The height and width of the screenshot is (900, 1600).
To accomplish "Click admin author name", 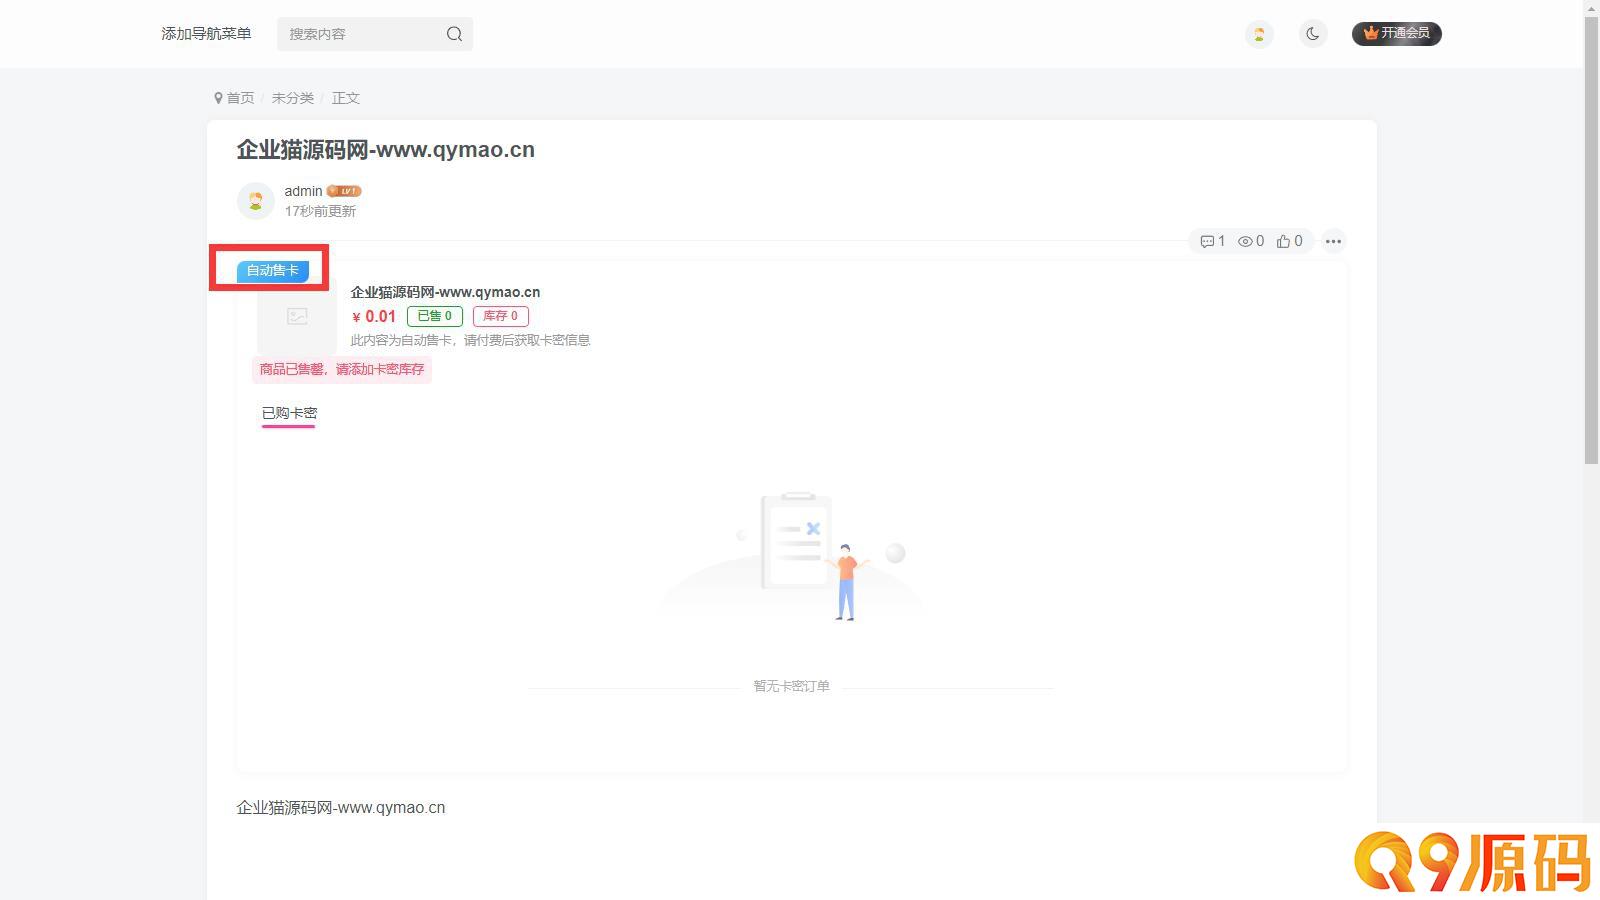I will click(303, 191).
